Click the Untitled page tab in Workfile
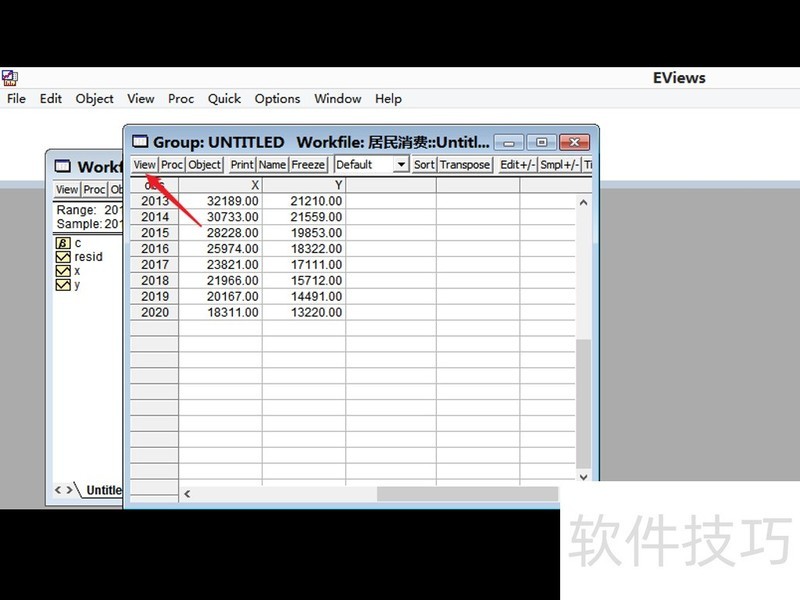The image size is (800, 600). pos(102,490)
